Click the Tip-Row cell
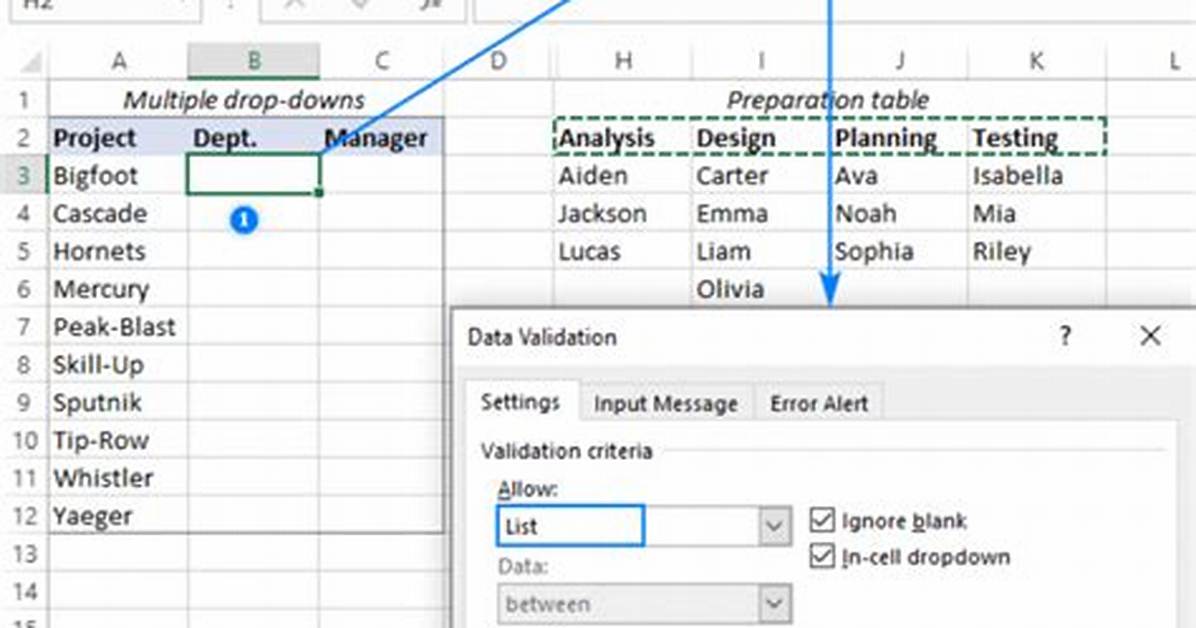This screenshot has width=1196, height=628. pos(118,440)
